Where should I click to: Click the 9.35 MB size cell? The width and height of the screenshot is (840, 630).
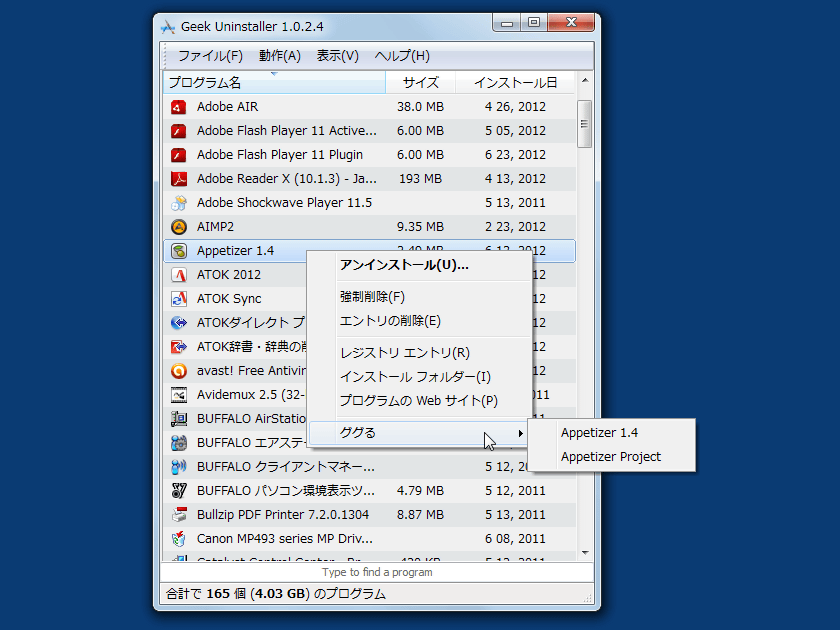click(x=421, y=227)
